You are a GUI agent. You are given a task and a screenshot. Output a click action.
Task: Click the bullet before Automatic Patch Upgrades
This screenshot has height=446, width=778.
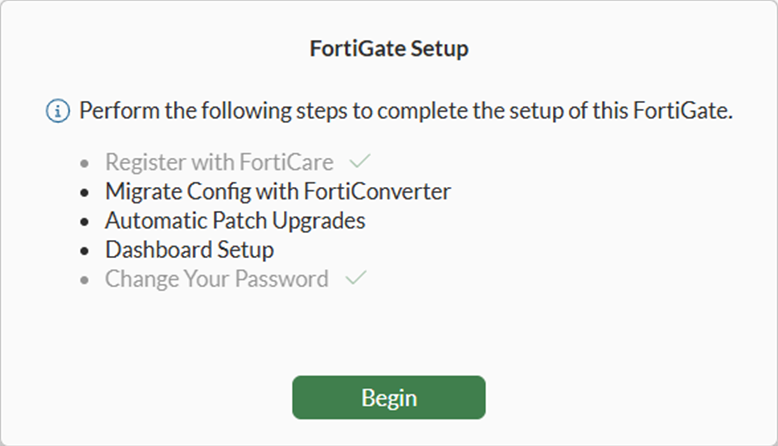coord(86,220)
